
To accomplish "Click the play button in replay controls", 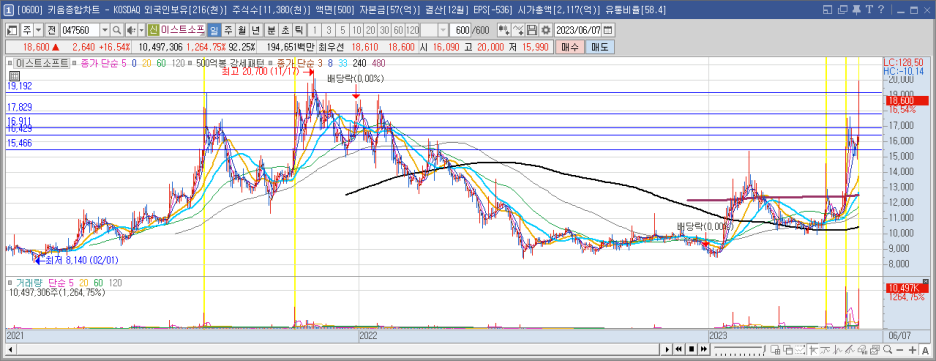I will 667,349.
